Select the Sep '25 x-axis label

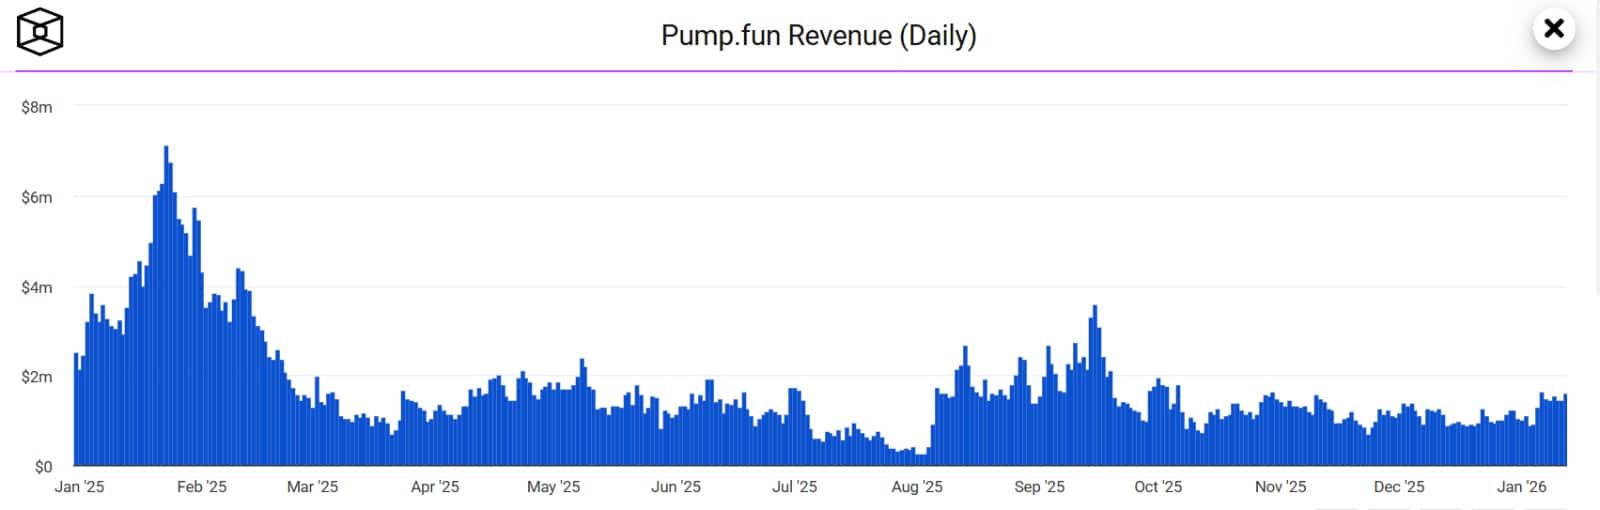(x=1039, y=487)
